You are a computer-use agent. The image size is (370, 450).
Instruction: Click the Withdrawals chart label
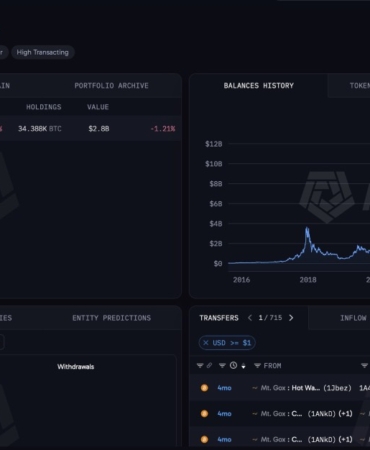tap(76, 367)
